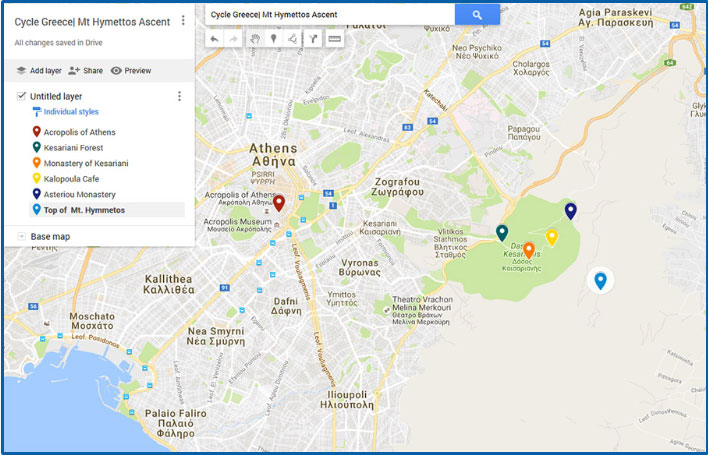Screen dimensions: 708x455
Task: Click the Cholargos place label on map
Action: coord(531,68)
